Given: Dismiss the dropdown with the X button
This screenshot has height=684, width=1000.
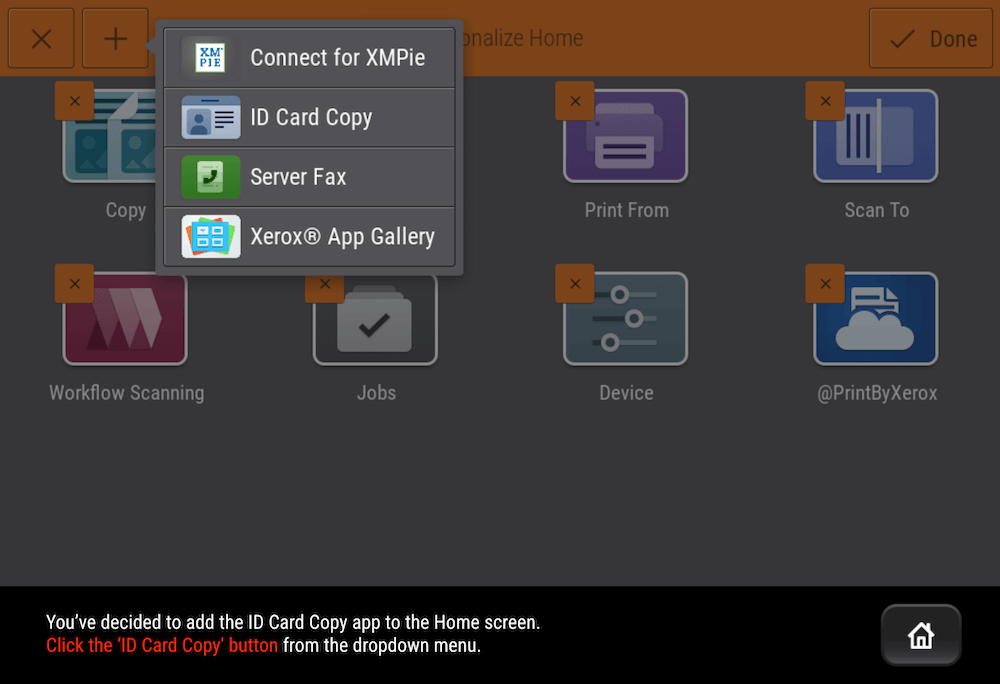Looking at the screenshot, I should click(x=40, y=38).
